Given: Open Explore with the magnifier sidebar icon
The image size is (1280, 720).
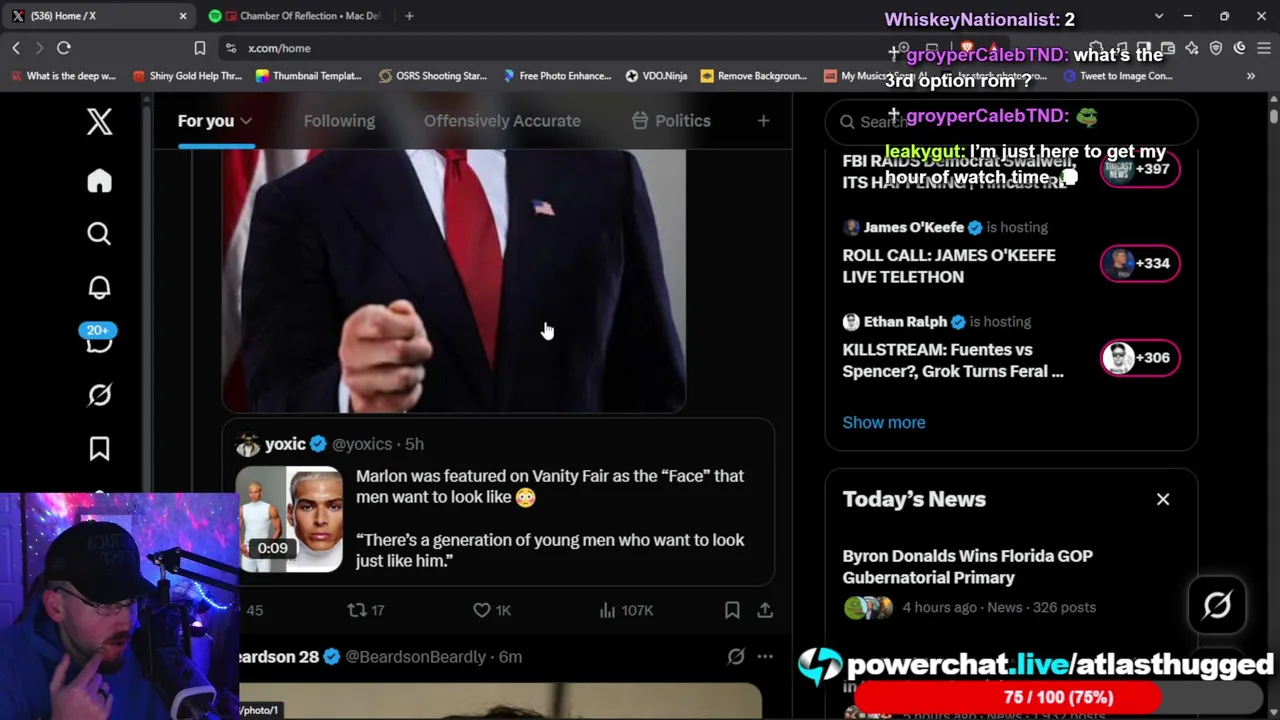Looking at the screenshot, I should click(x=99, y=234).
